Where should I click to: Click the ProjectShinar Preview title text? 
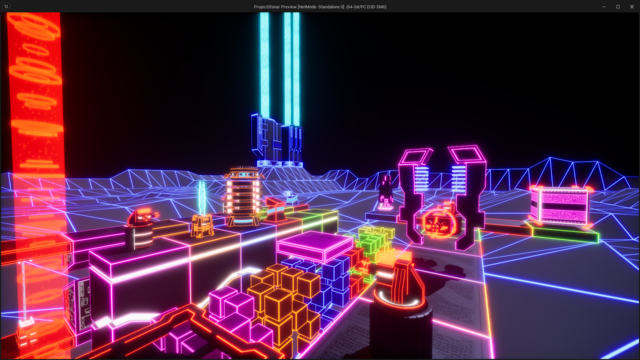pos(320,7)
